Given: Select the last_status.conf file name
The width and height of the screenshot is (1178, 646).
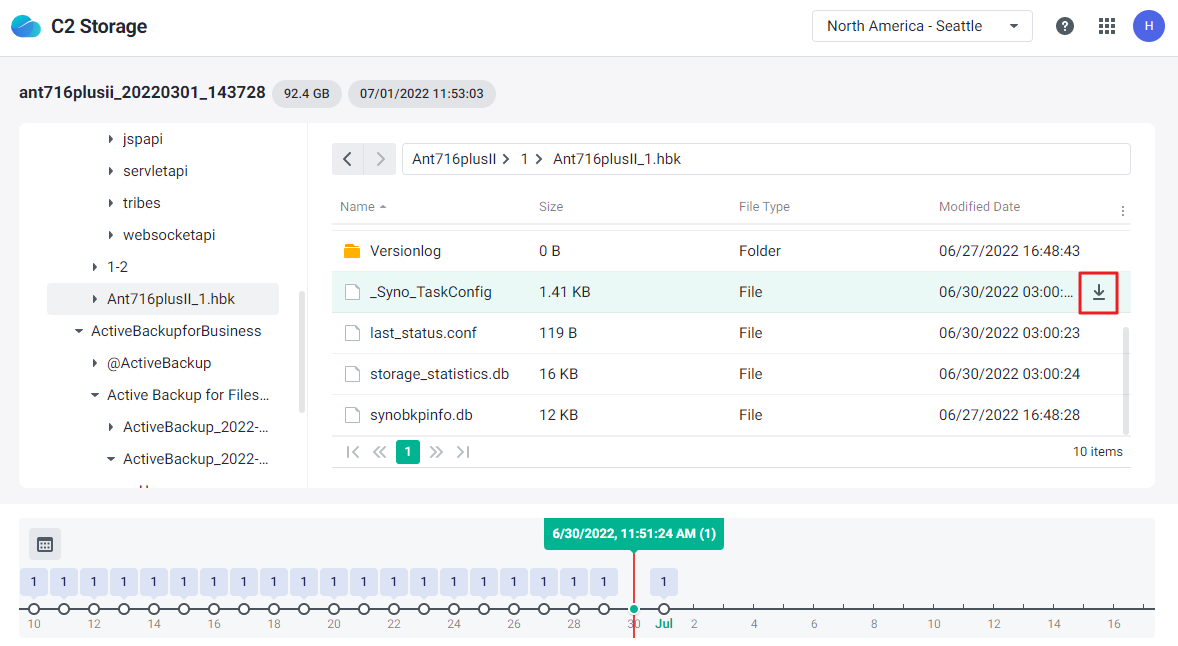Looking at the screenshot, I should [x=423, y=334].
